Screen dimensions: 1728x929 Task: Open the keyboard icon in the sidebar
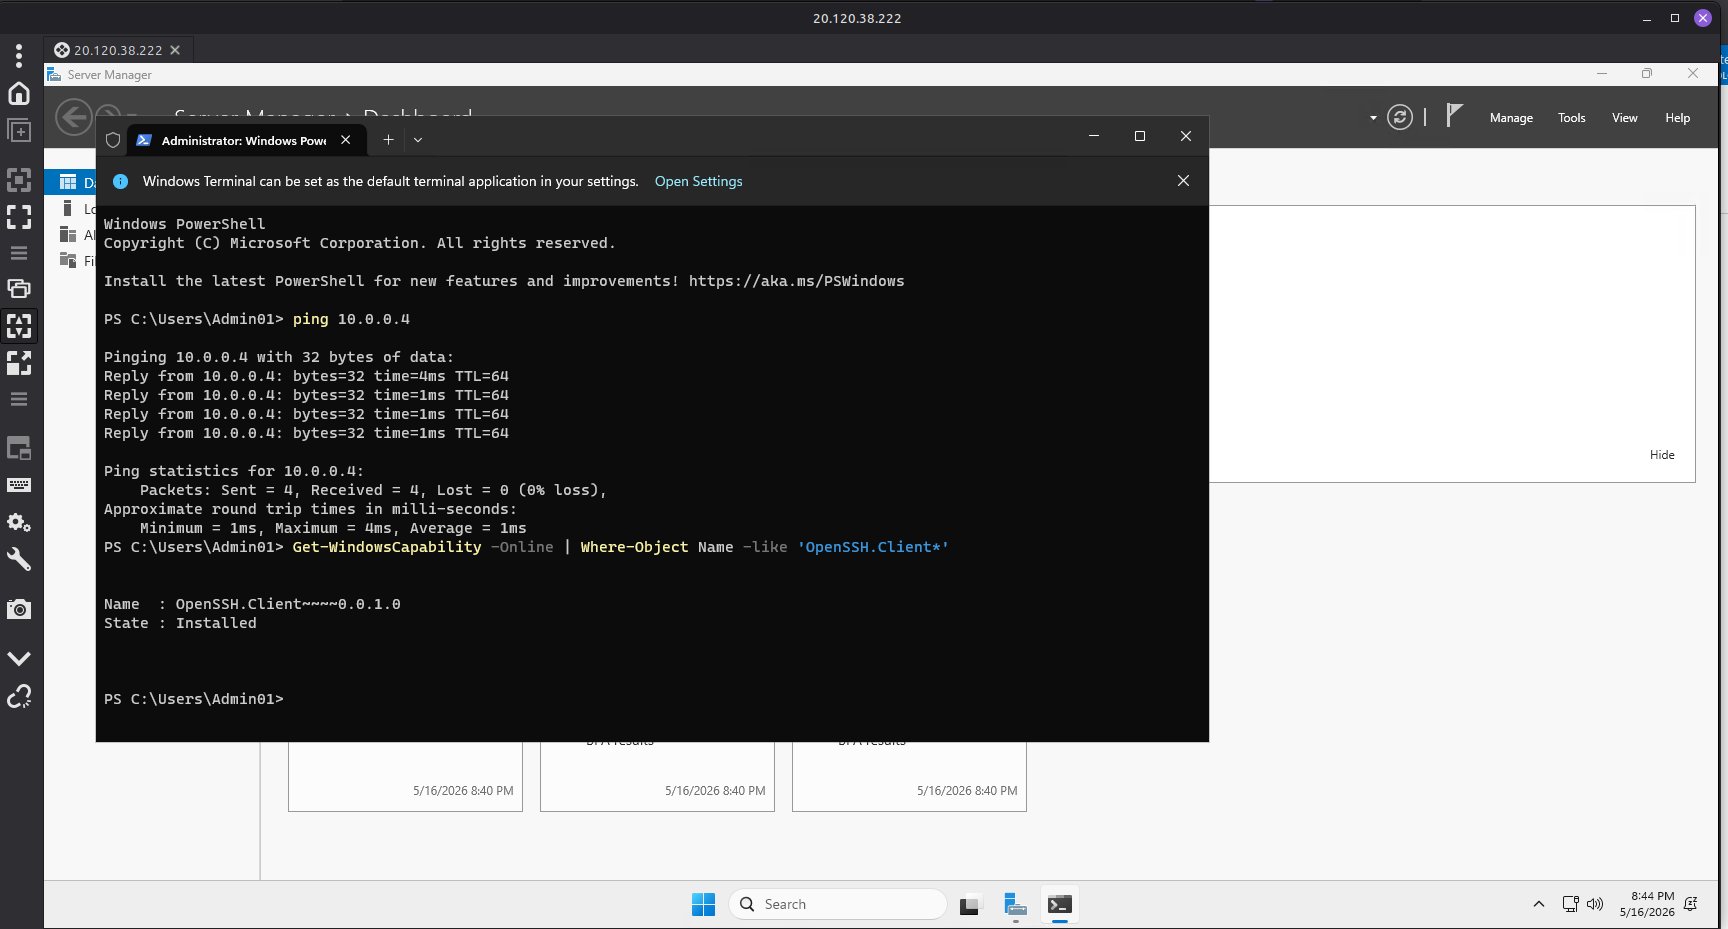(19, 485)
